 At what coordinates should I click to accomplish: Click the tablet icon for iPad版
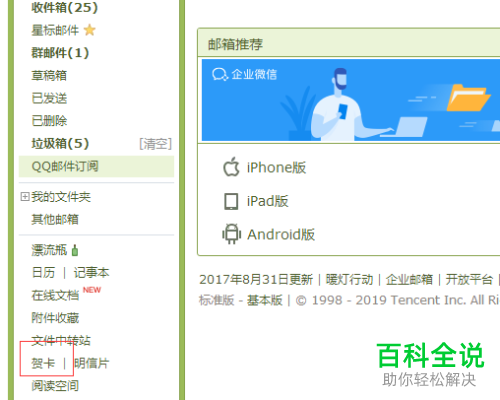pos(231,201)
